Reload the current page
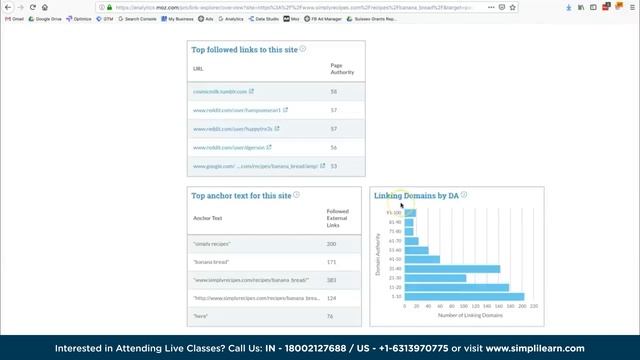 (33, 7)
